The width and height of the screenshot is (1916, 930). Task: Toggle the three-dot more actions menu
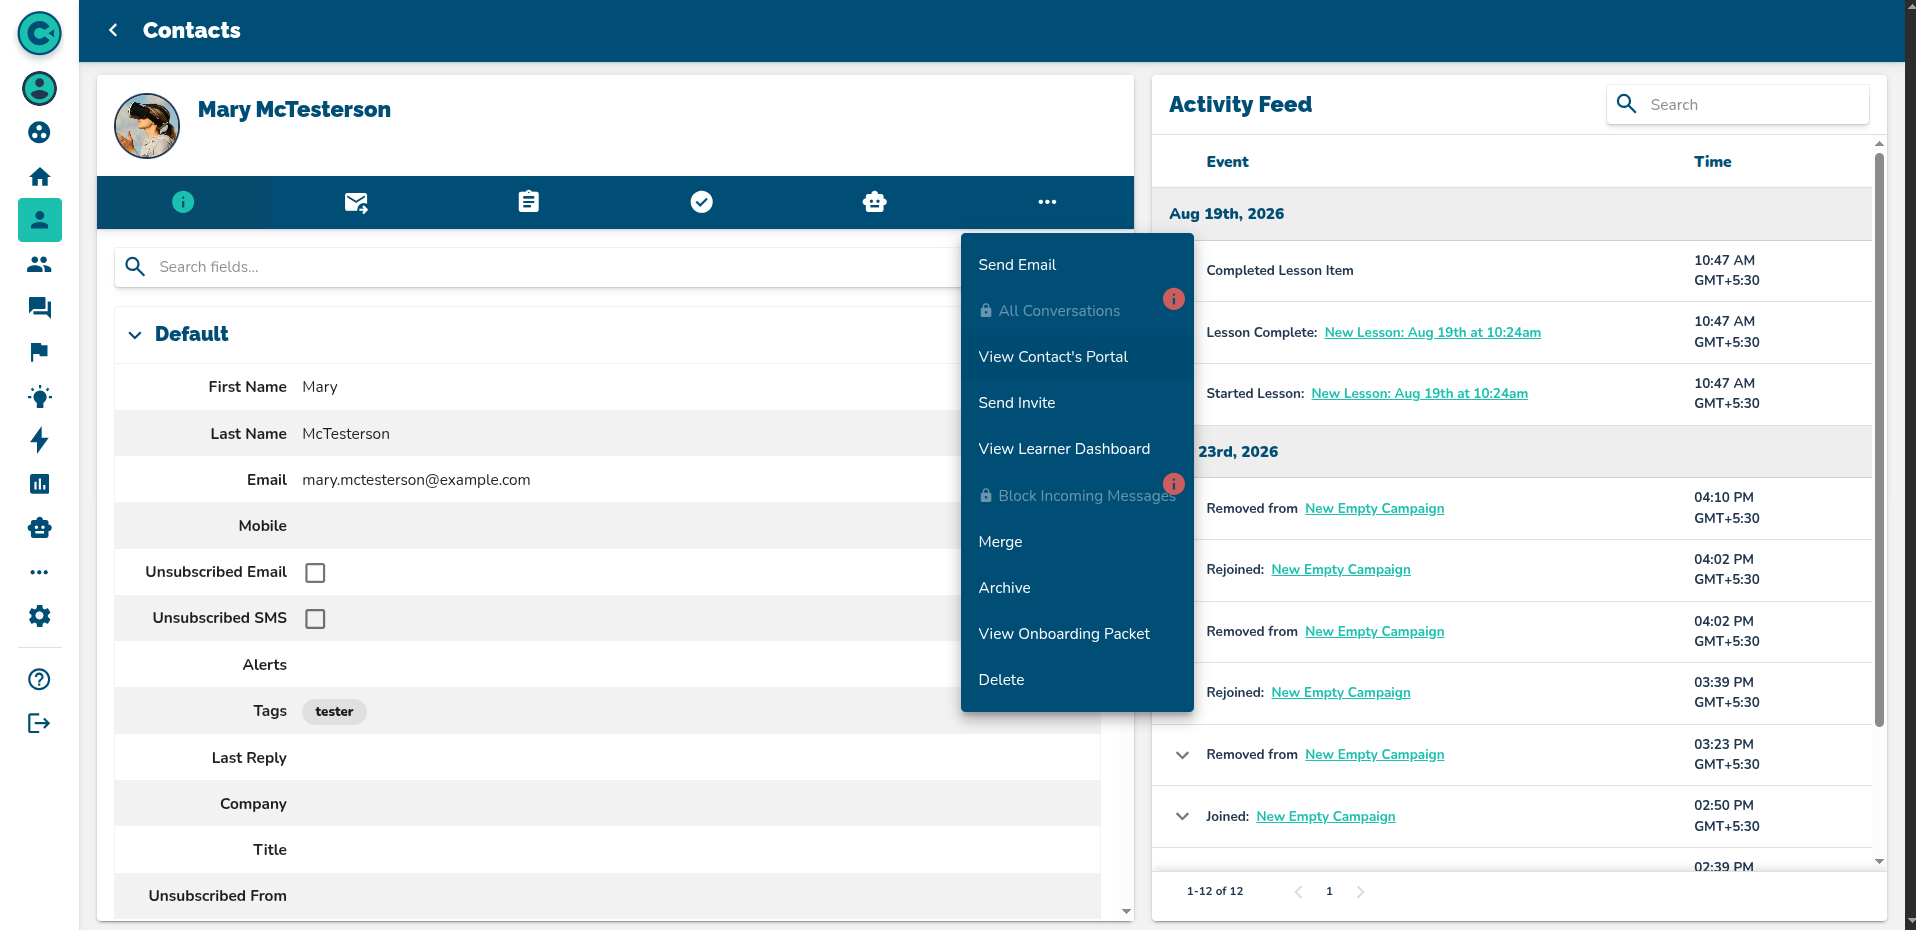(x=1047, y=202)
